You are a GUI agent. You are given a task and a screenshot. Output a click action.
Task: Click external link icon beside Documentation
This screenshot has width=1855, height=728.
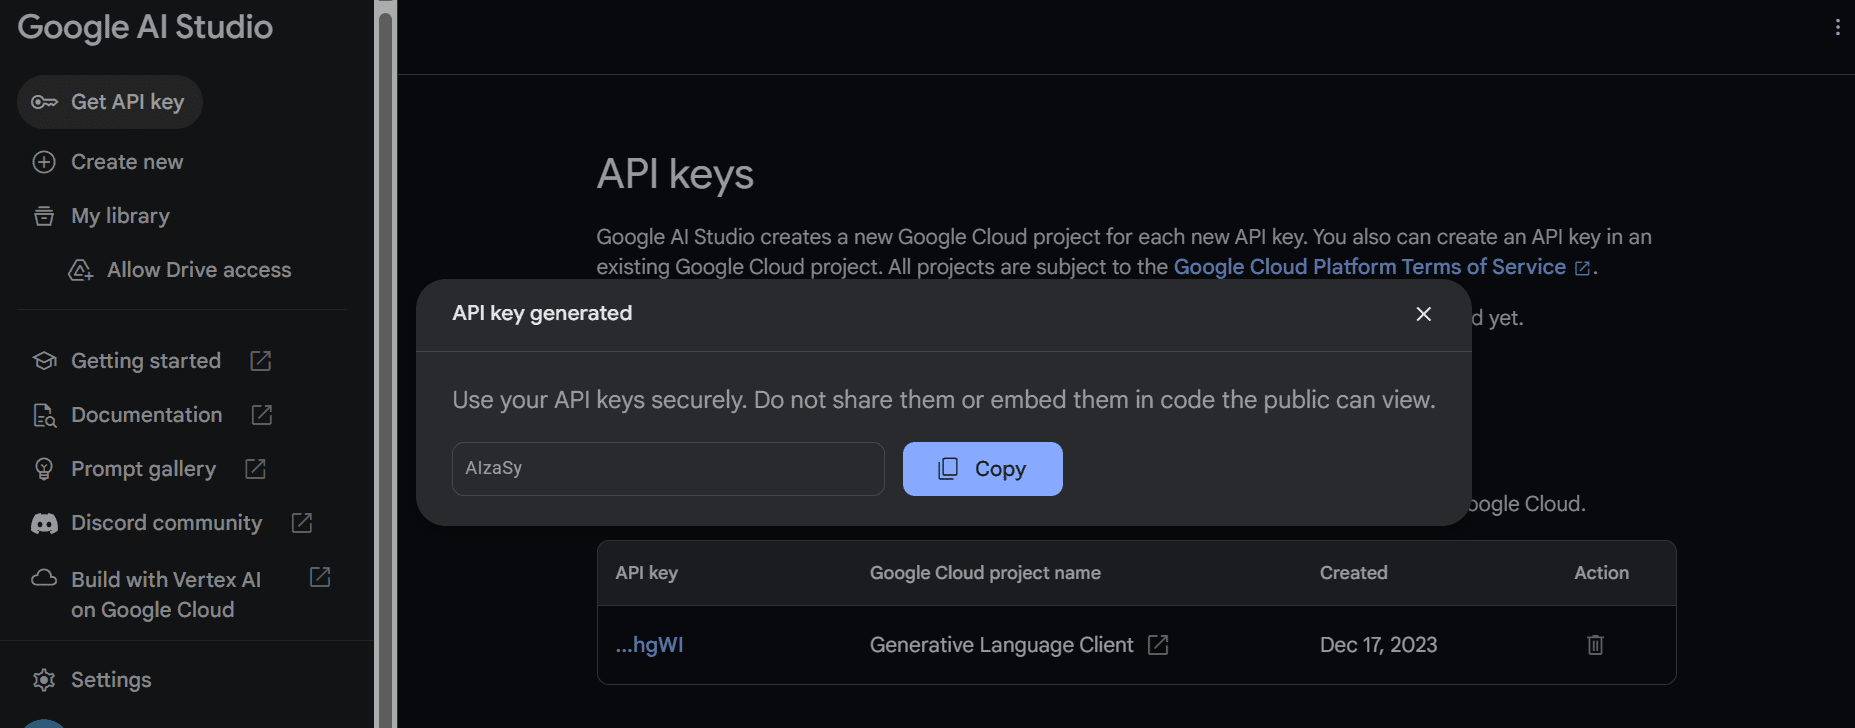261,415
